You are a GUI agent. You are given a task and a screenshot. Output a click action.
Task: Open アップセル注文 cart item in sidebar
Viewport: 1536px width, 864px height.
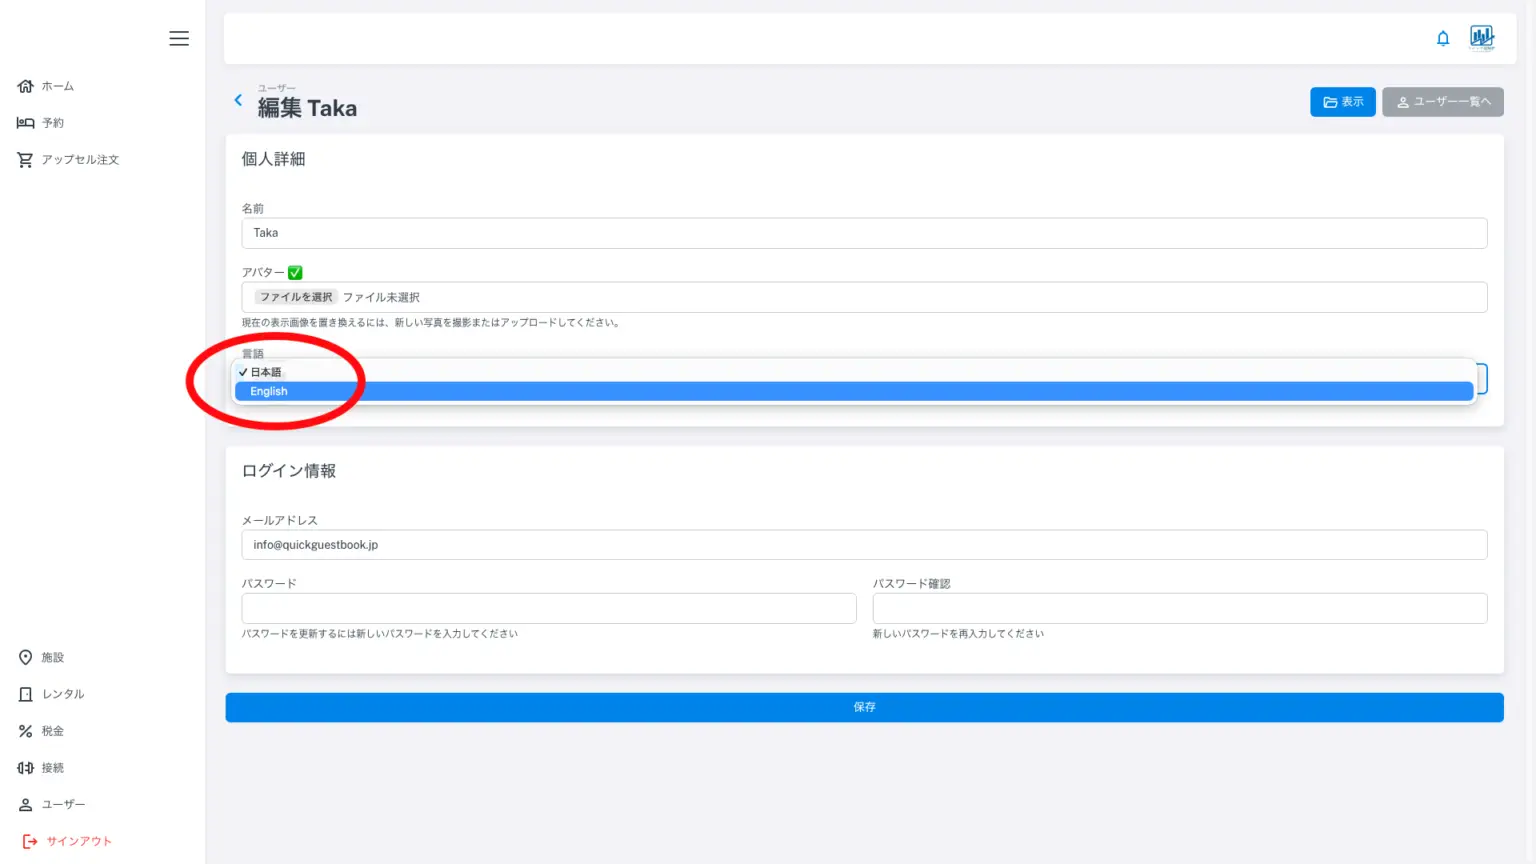coord(68,160)
